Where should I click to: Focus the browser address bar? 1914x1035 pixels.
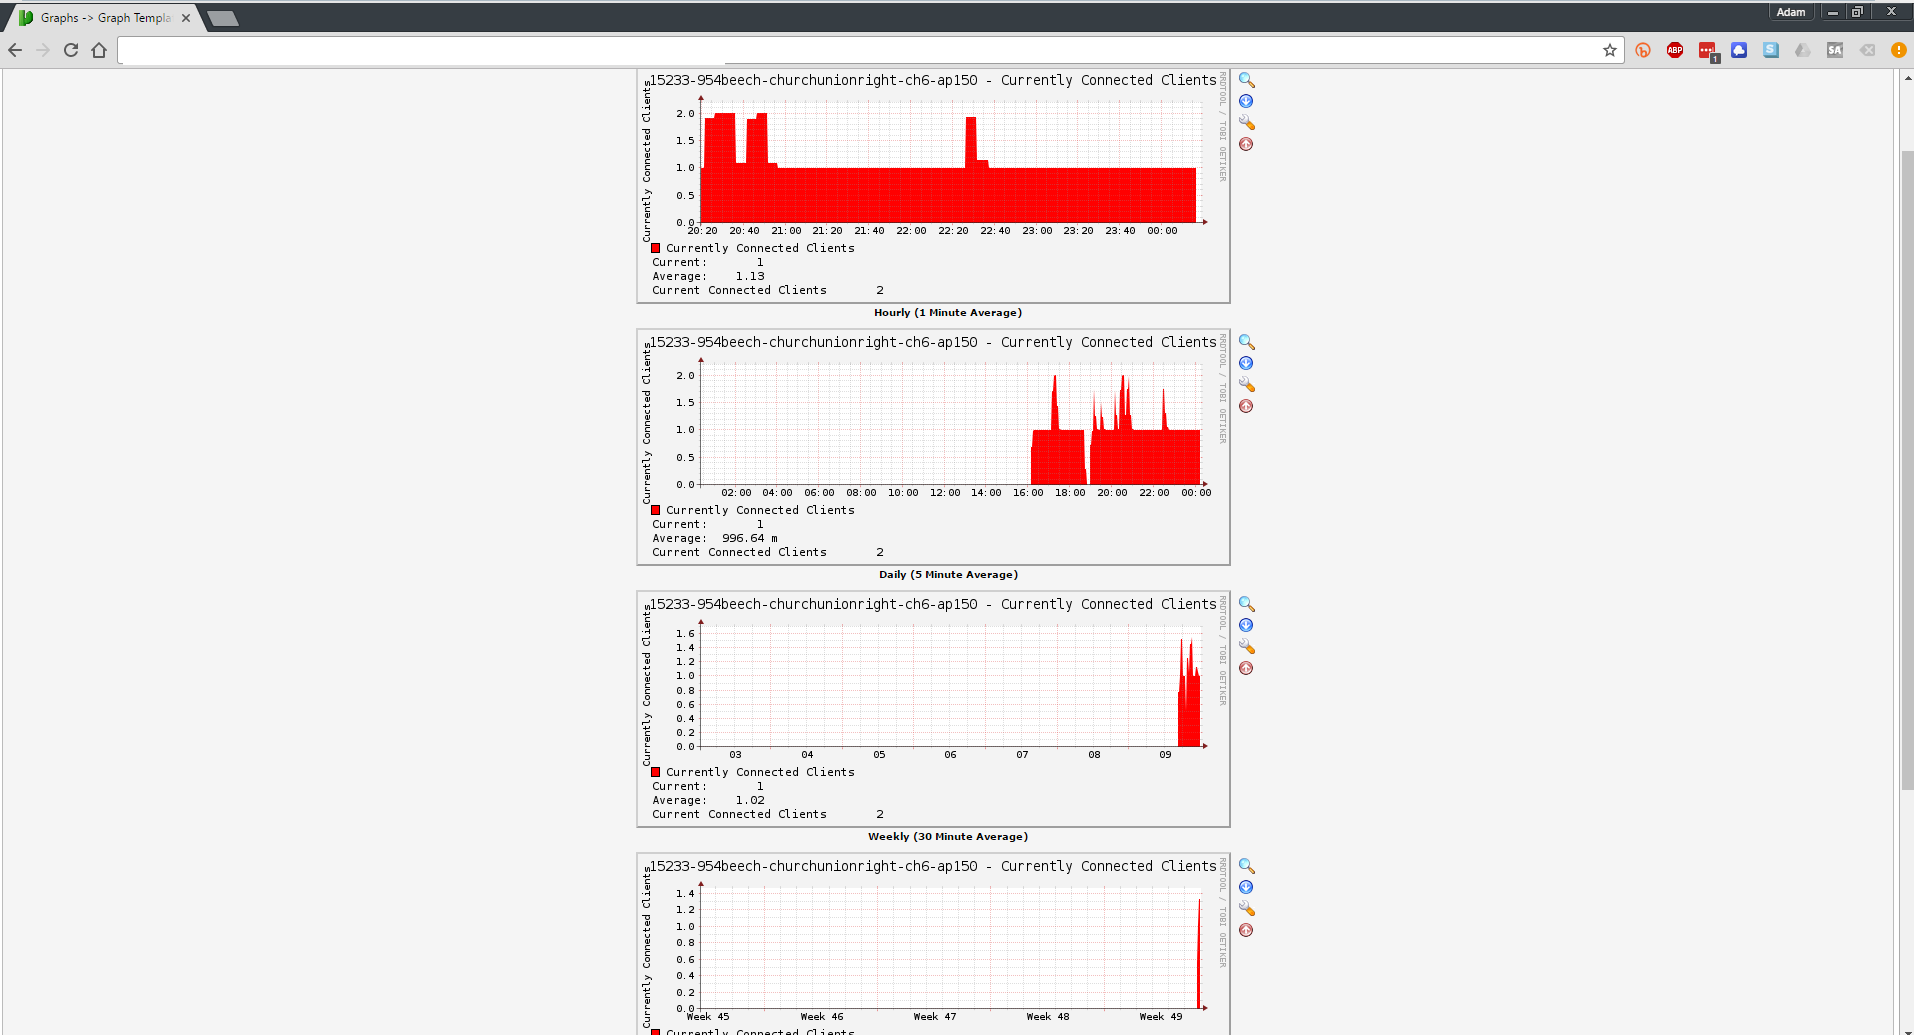click(860, 50)
